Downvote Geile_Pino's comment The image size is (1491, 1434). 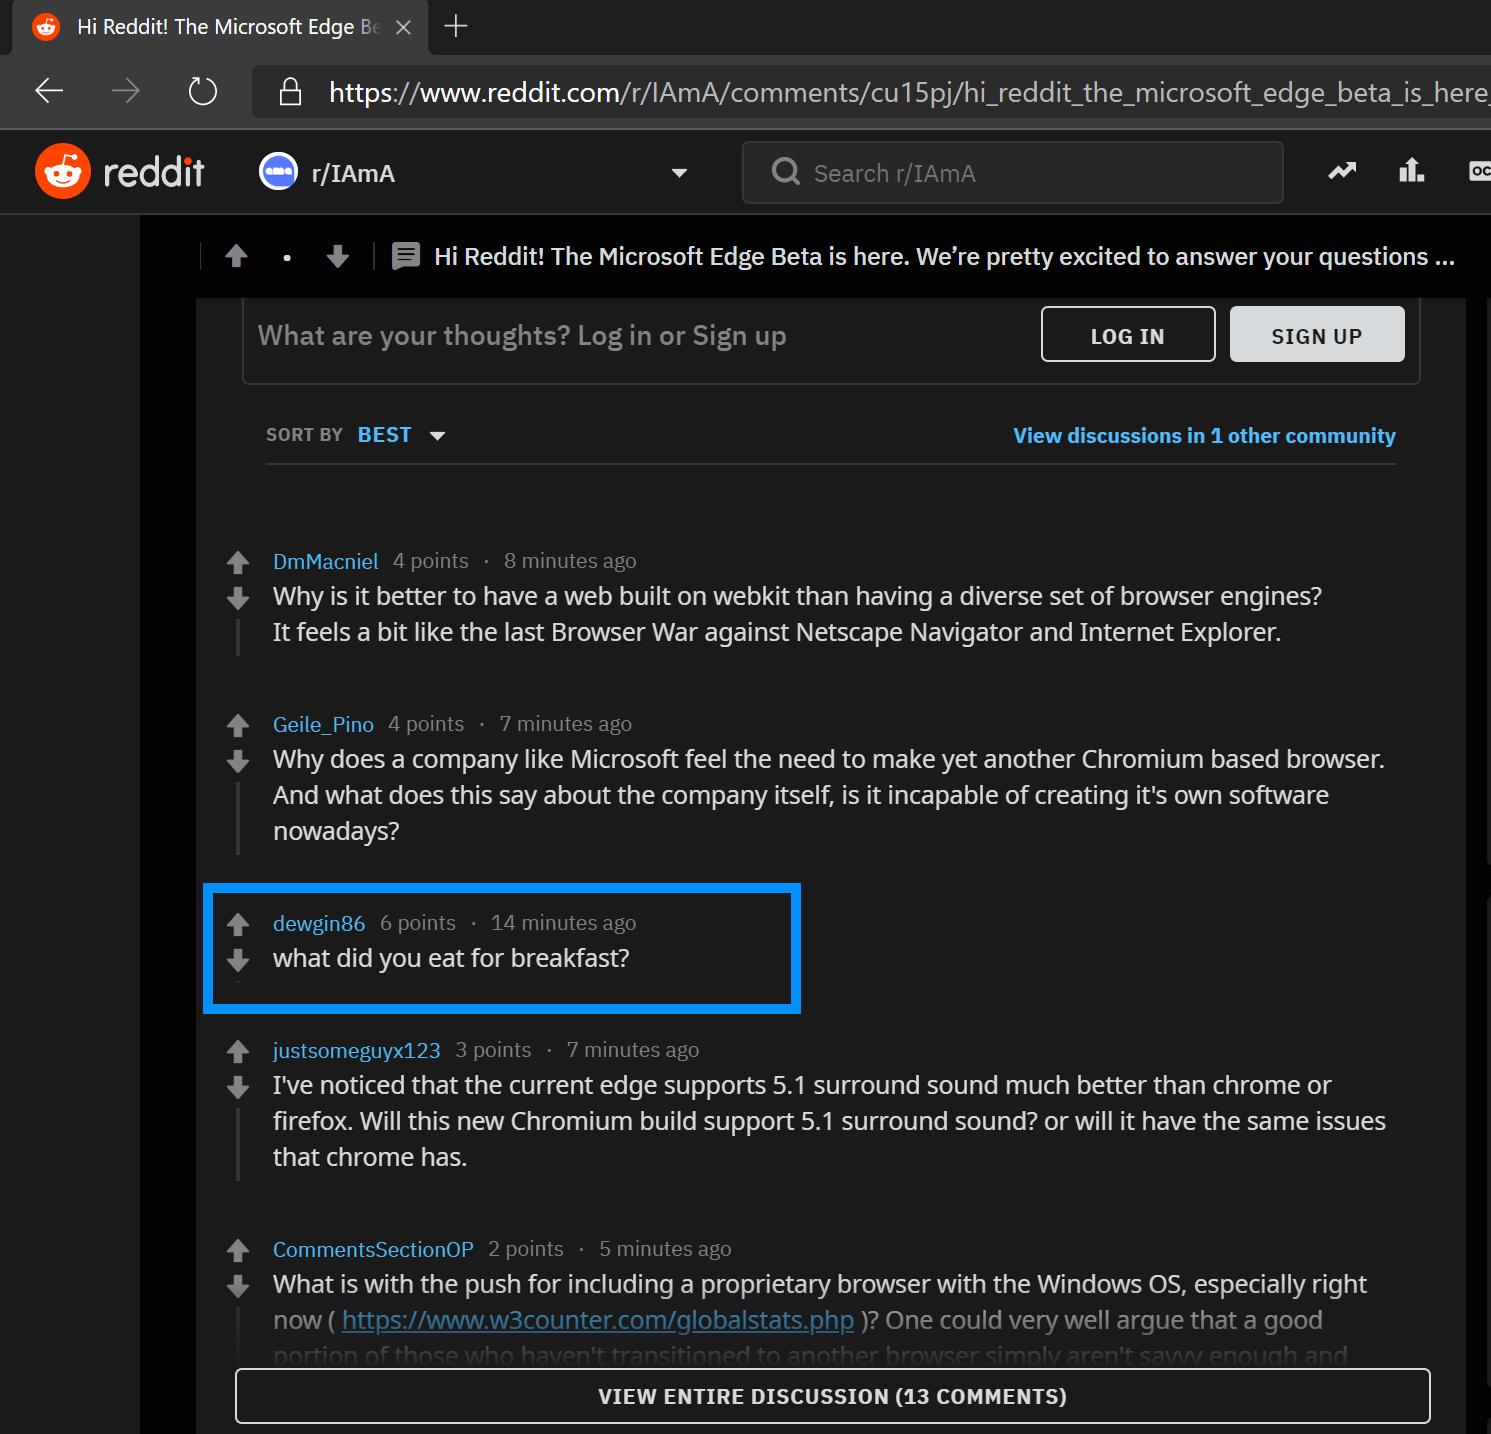point(237,761)
